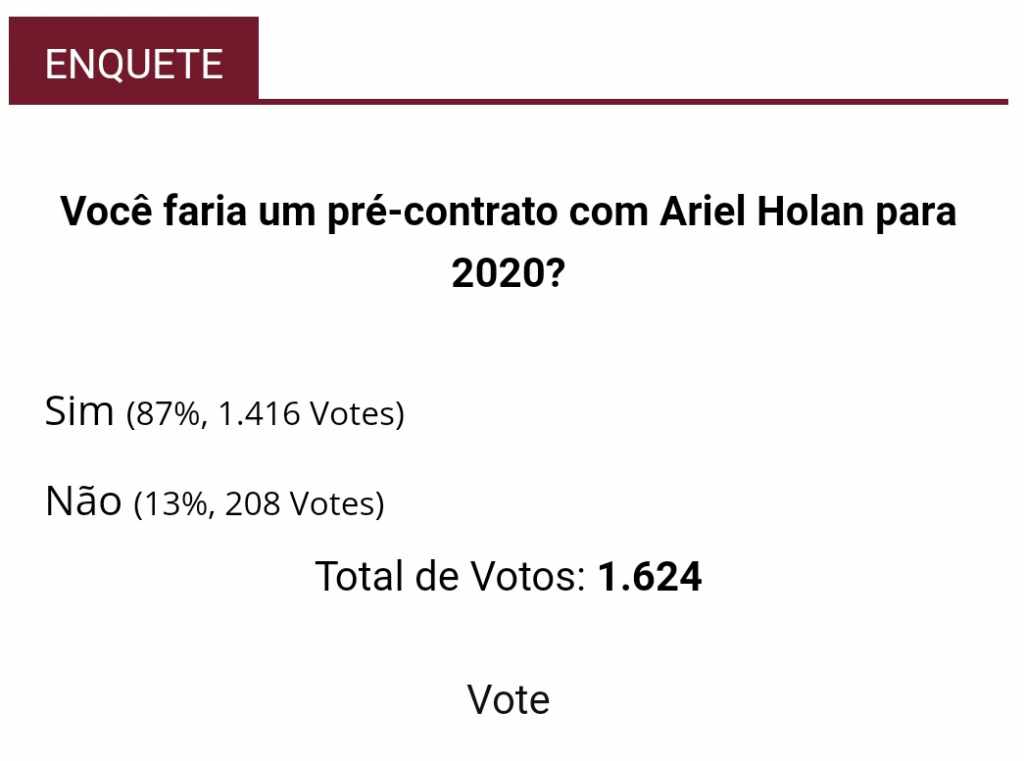Open the ENQUETE section header tab
This screenshot has height=761, width=1024.
pyautogui.click(x=134, y=61)
